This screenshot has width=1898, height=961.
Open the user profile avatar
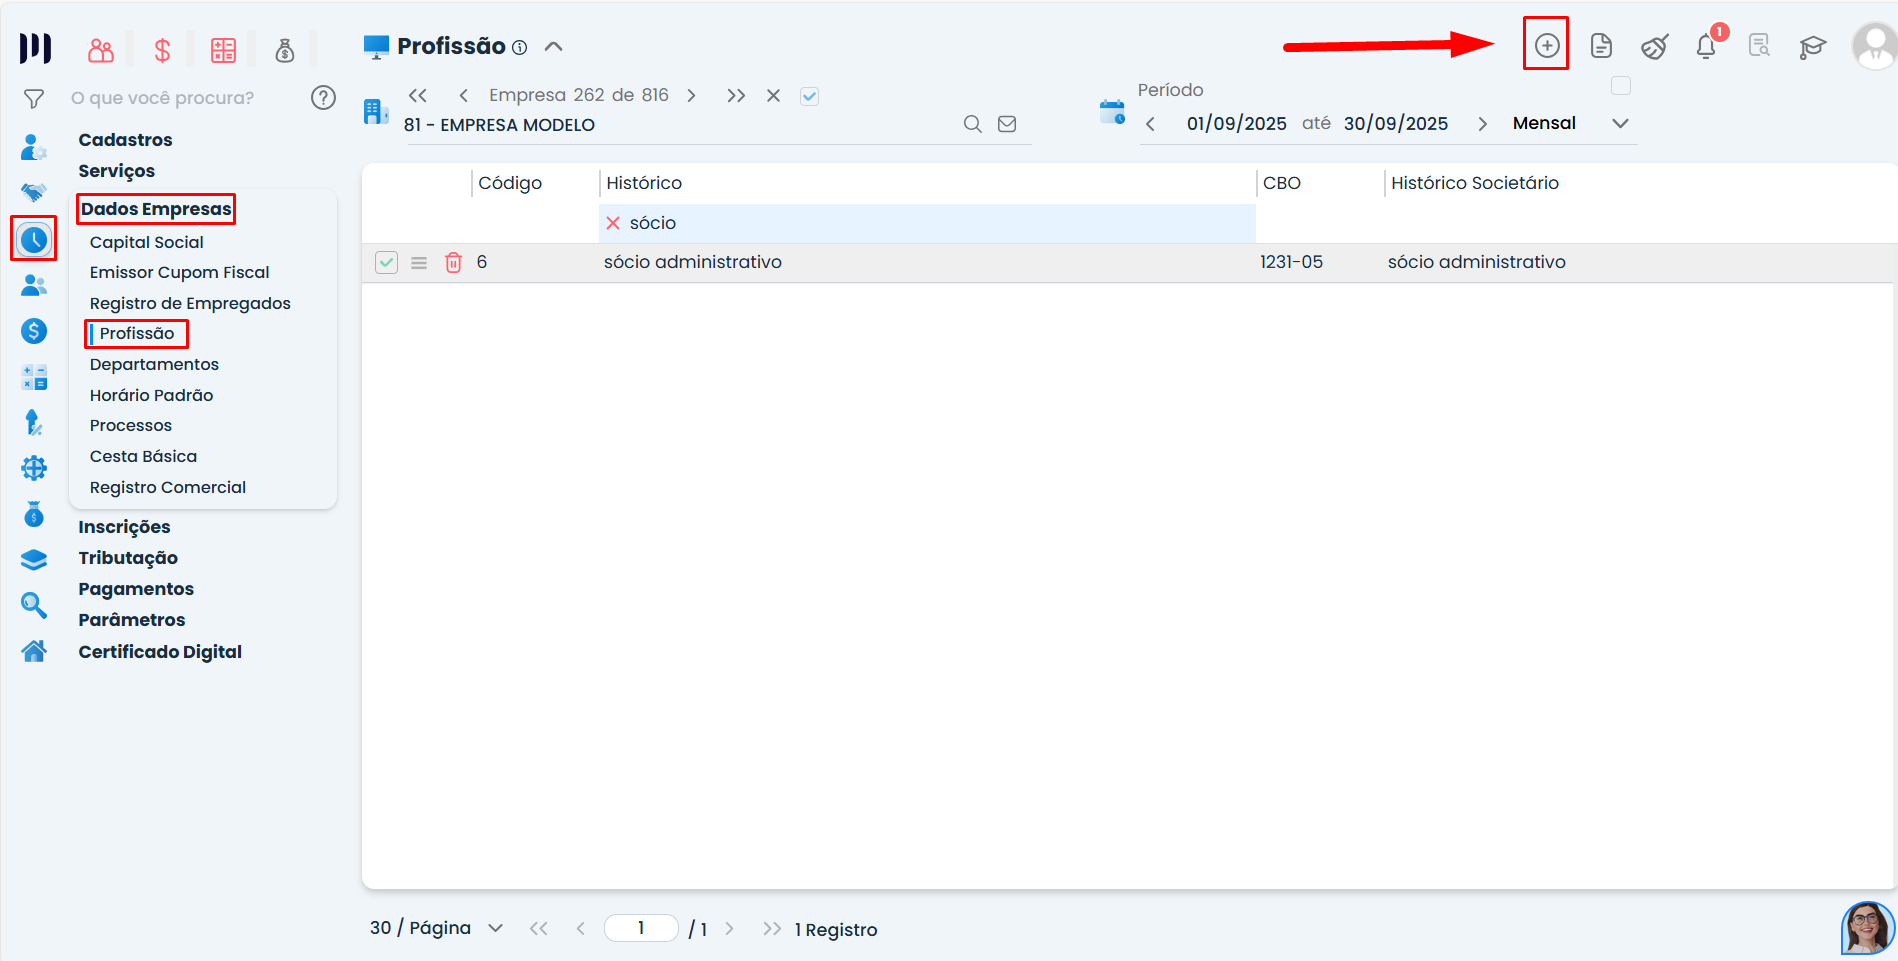tap(1874, 46)
